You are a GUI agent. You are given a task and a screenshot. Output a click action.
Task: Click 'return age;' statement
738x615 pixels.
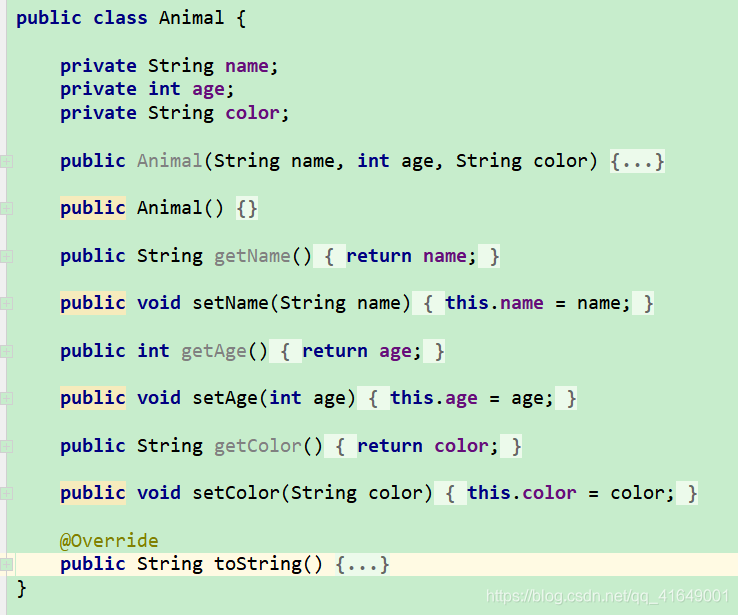pyautogui.click(x=361, y=351)
